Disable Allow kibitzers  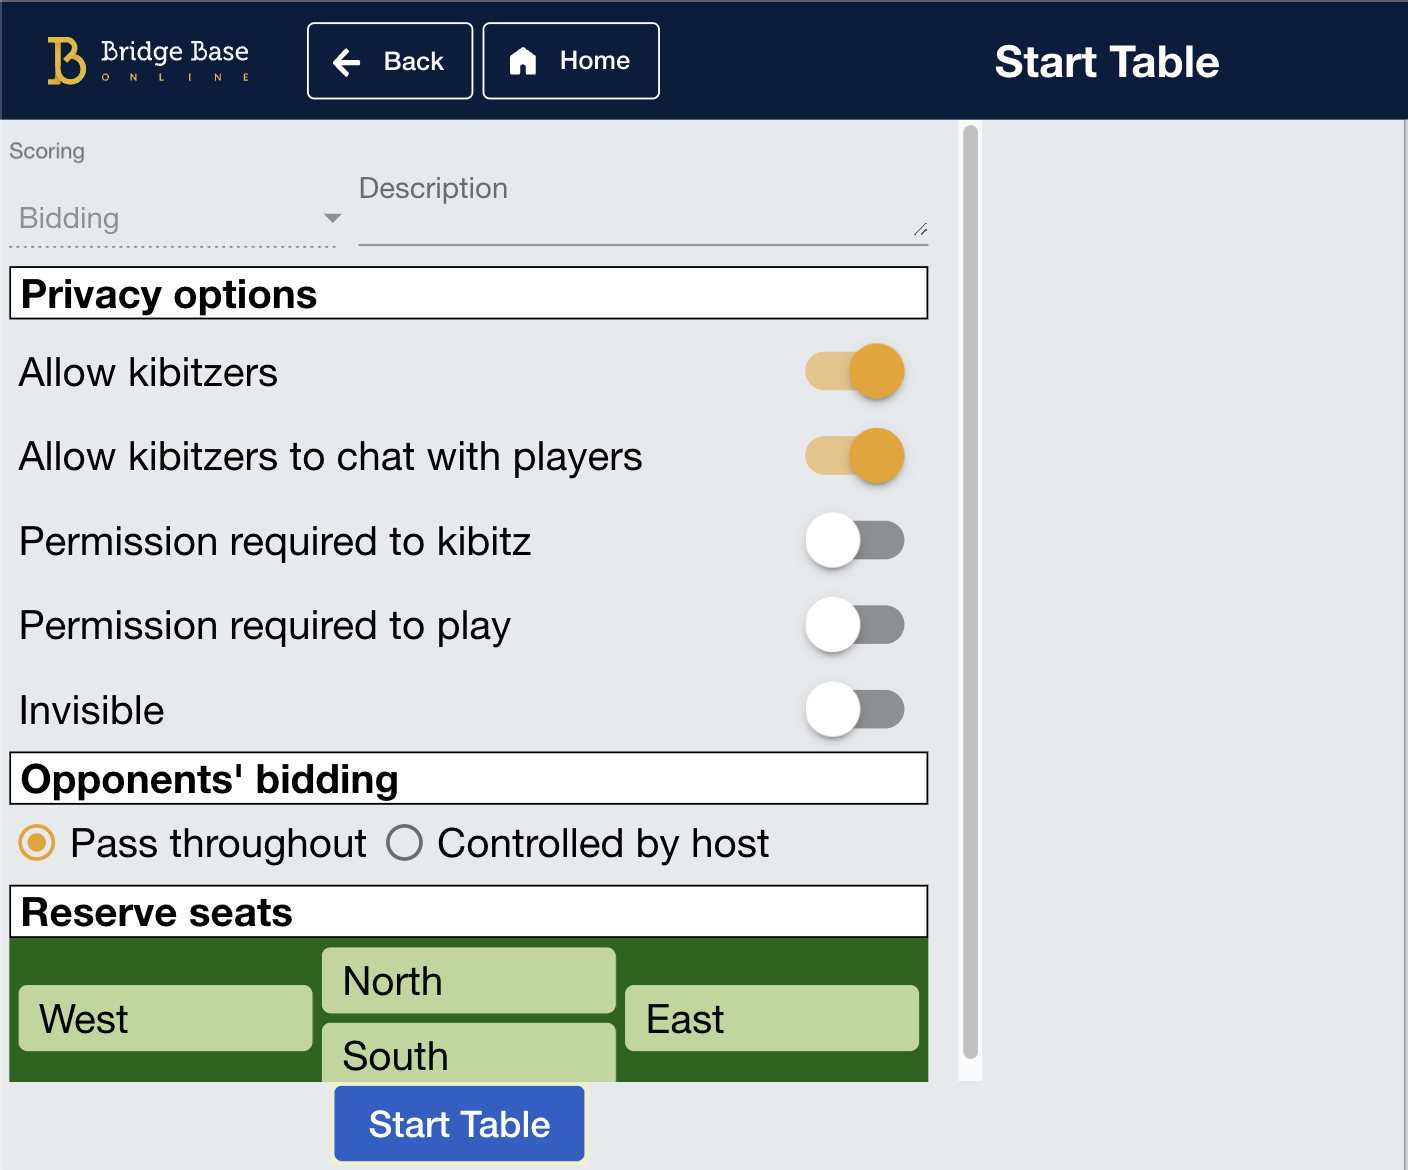tap(855, 370)
